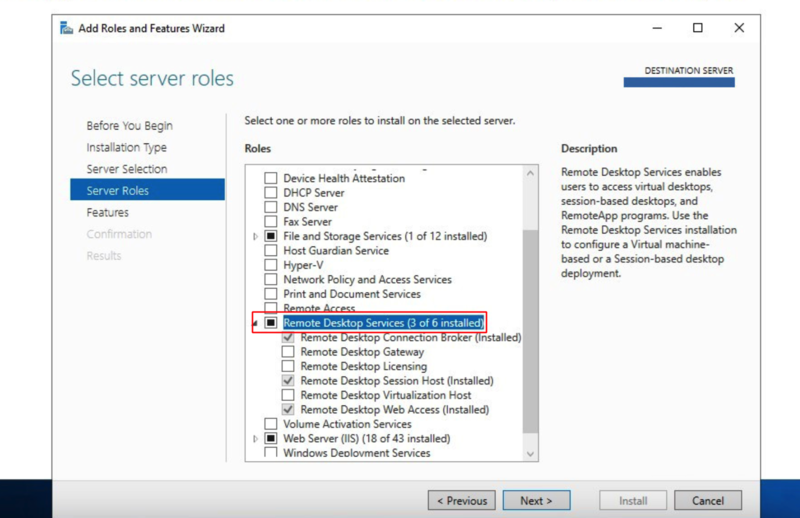This screenshot has width=800, height=518.
Task: Select File and Storage Services (1 of 12 installed) text
Action: [385, 236]
